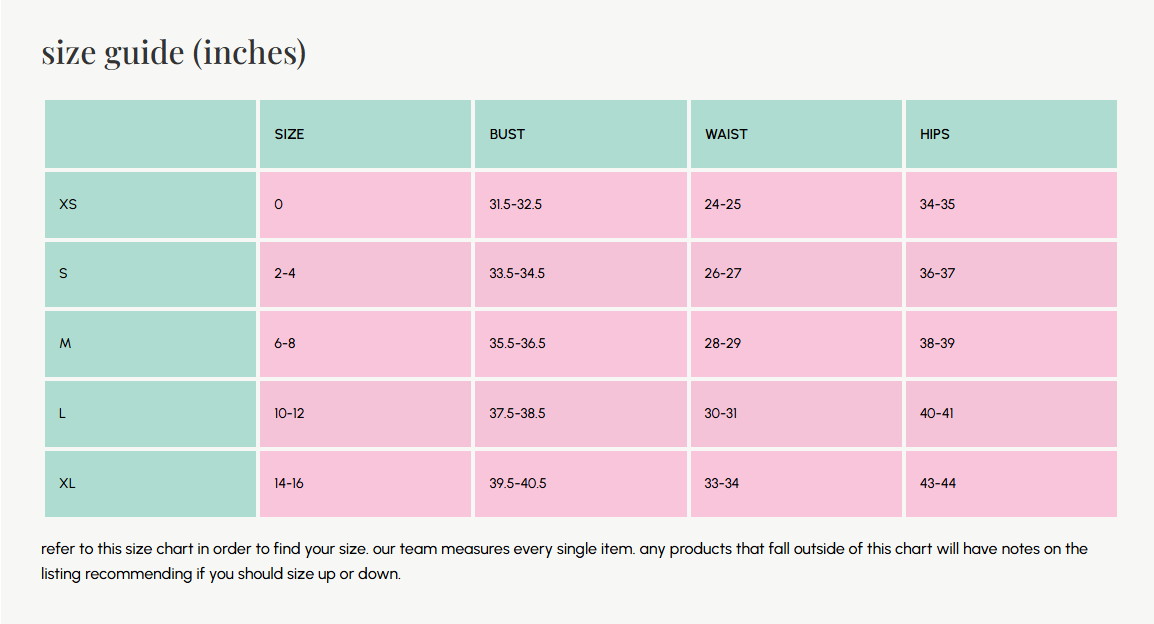Select the size value 2-4

click(x=285, y=273)
